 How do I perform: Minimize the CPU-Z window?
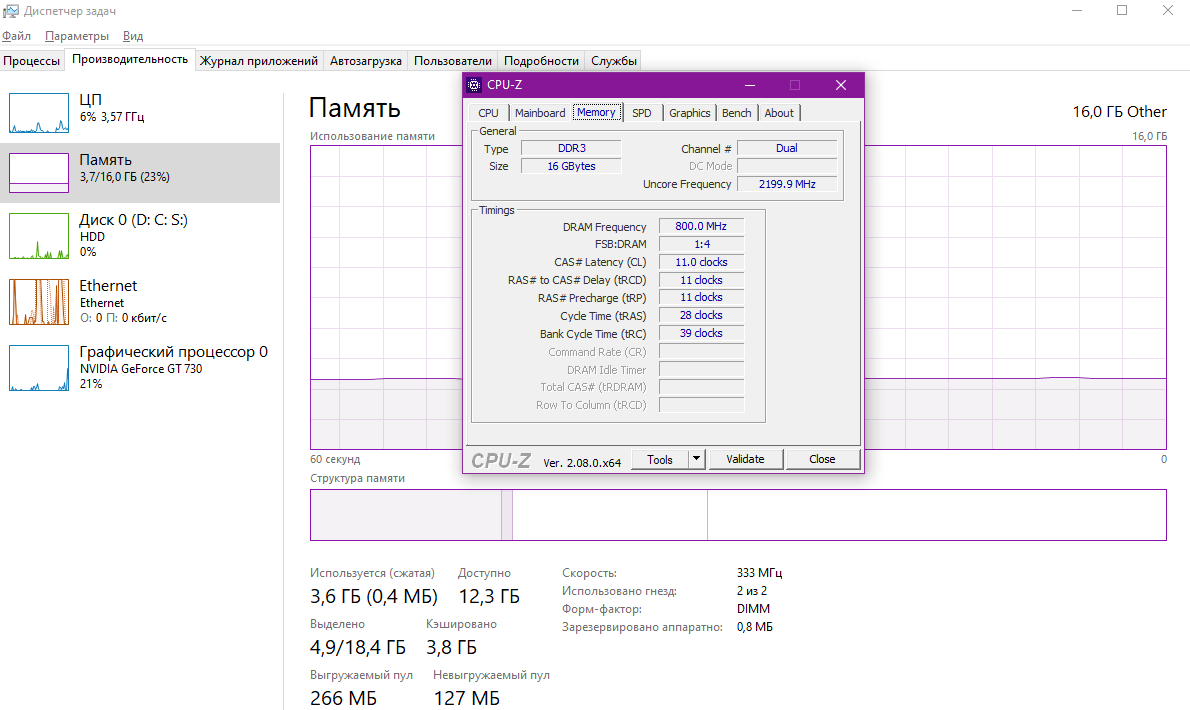(x=750, y=85)
